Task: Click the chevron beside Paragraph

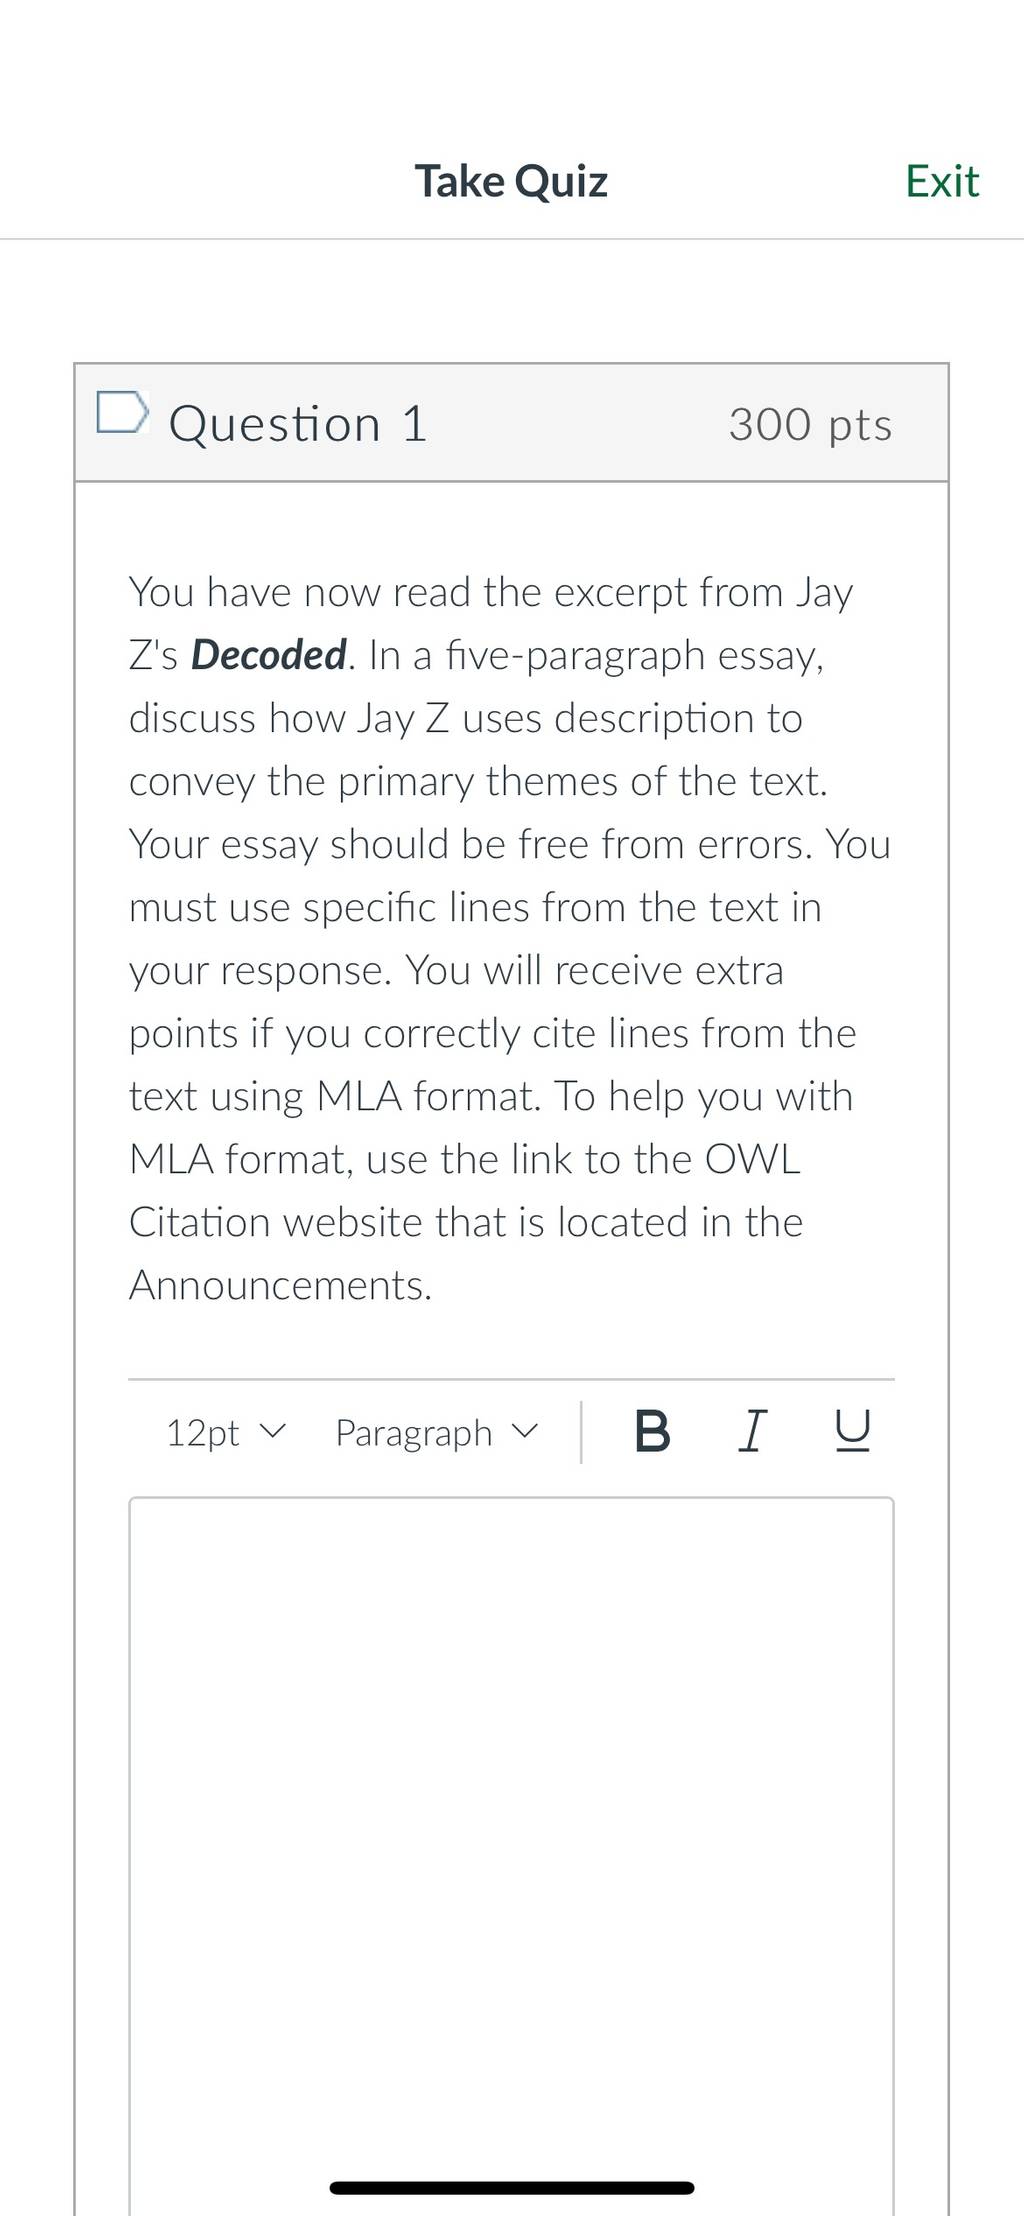Action: tap(525, 1431)
